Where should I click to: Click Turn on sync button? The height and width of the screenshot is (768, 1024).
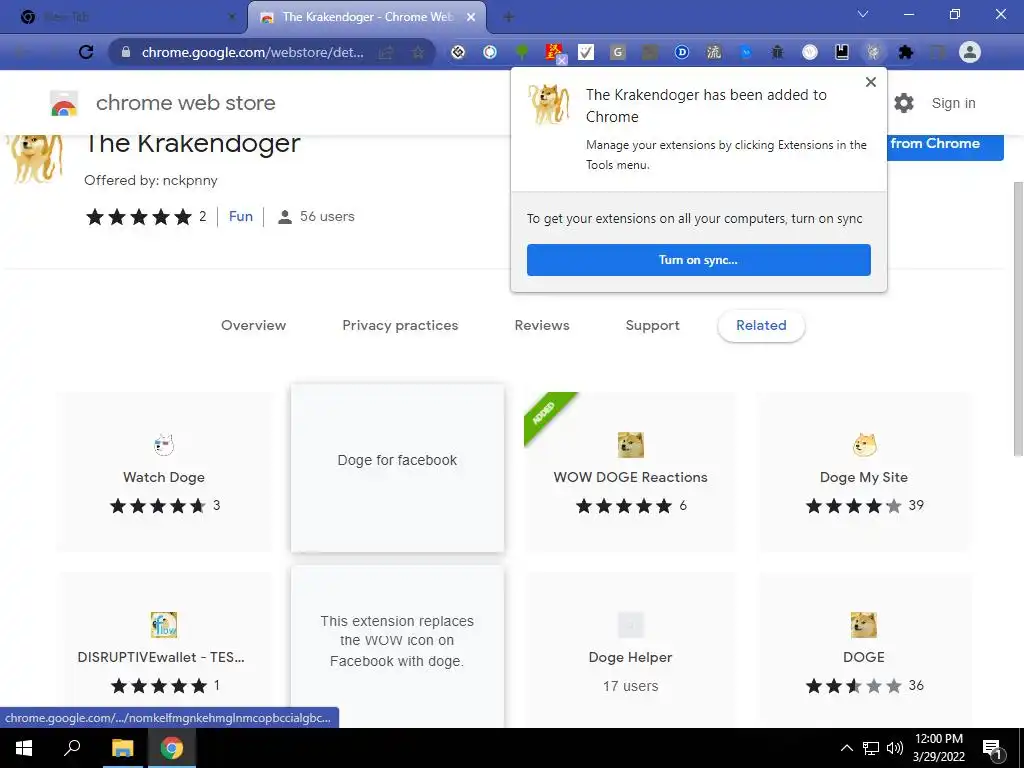pyautogui.click(x=699, y=260)
